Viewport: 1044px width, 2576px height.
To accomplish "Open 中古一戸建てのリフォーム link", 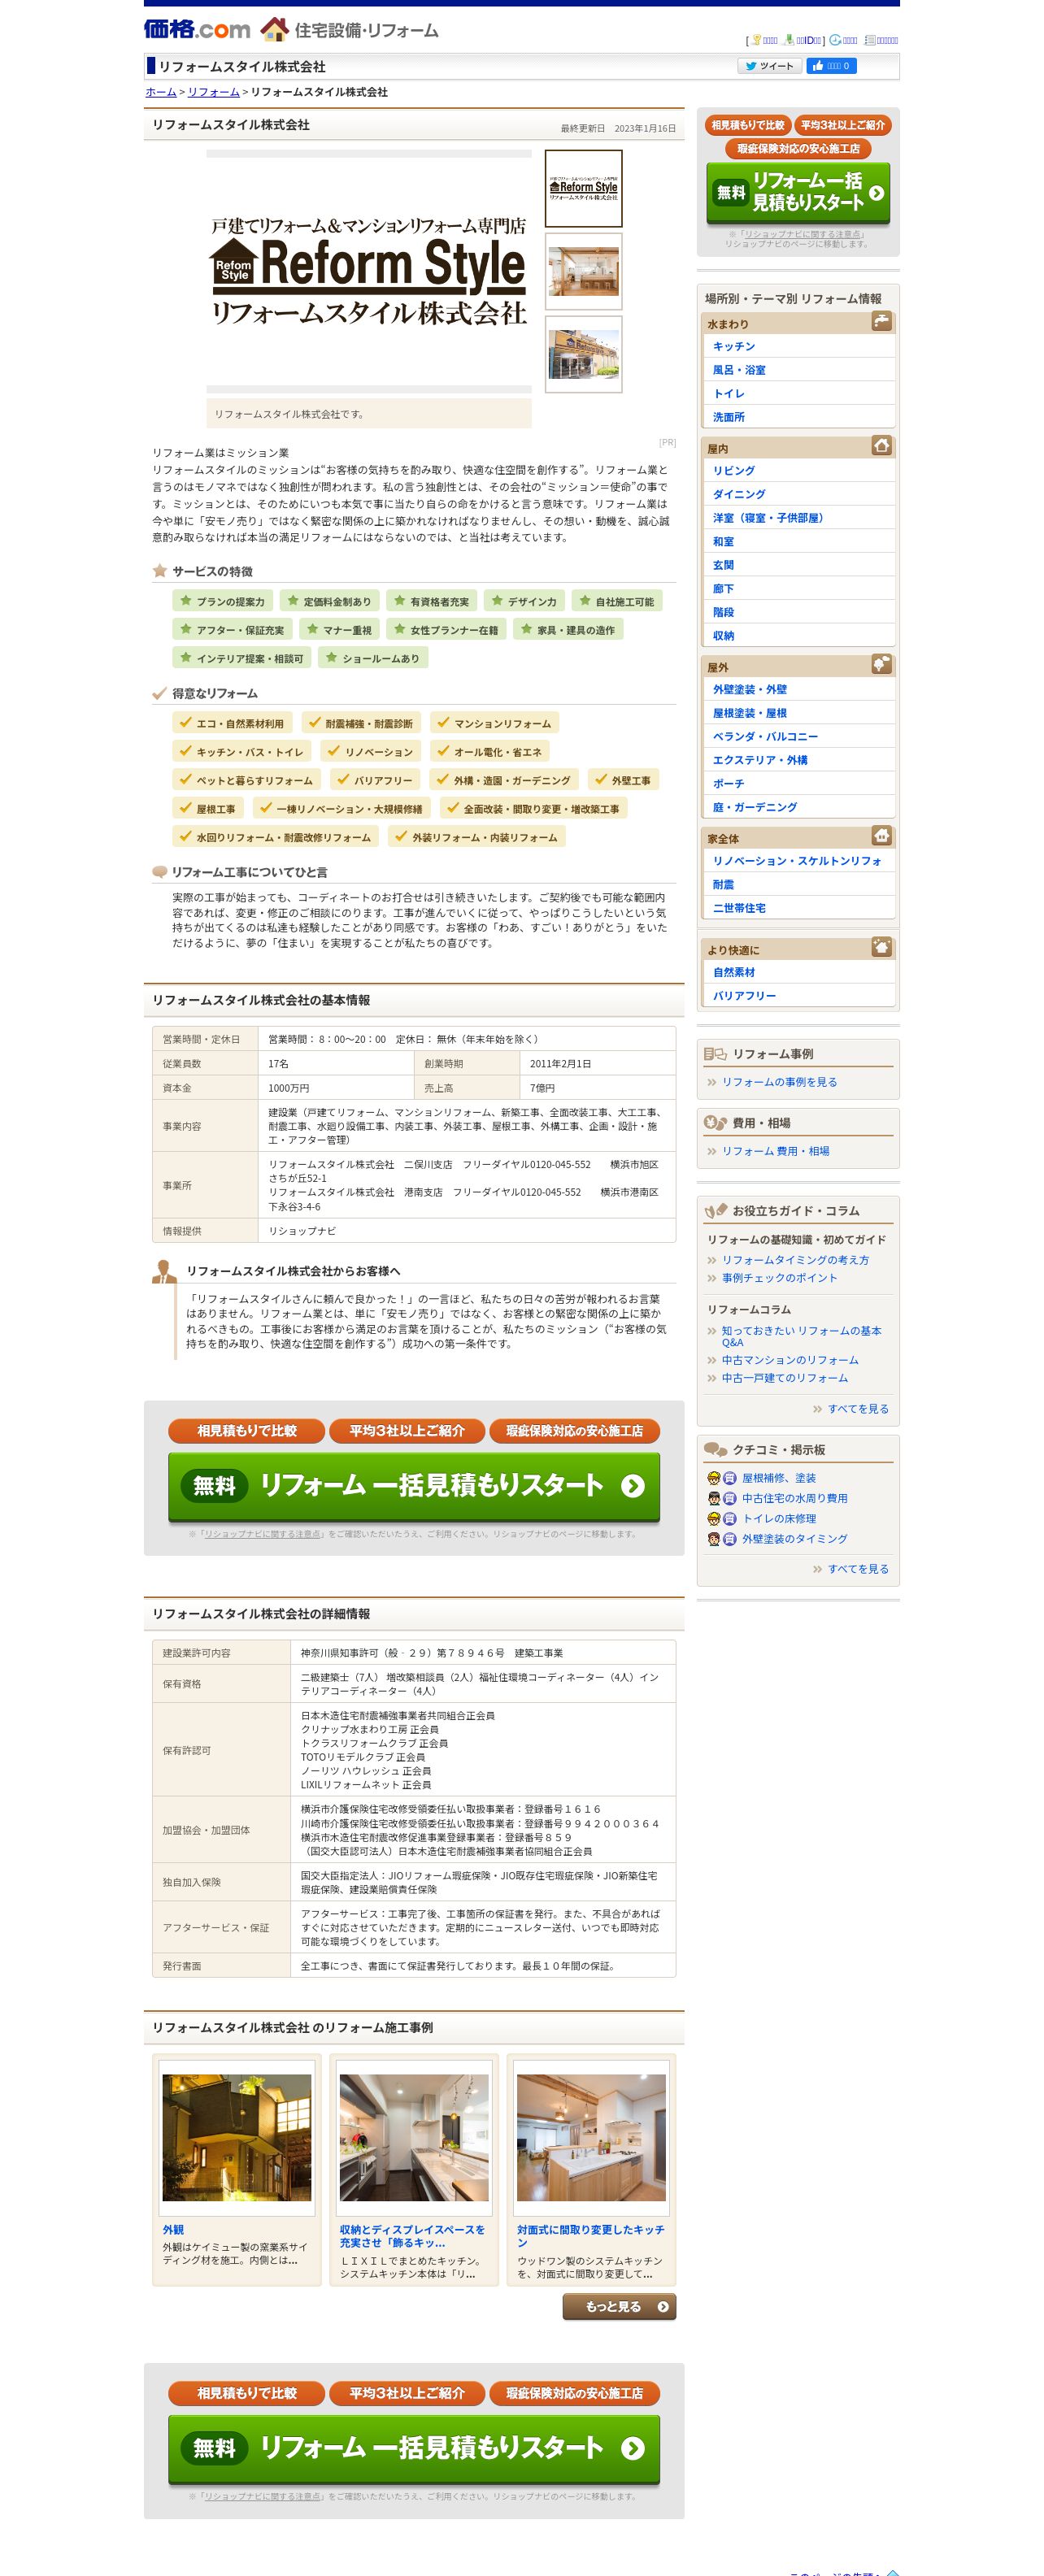I will coord(785,1378).
